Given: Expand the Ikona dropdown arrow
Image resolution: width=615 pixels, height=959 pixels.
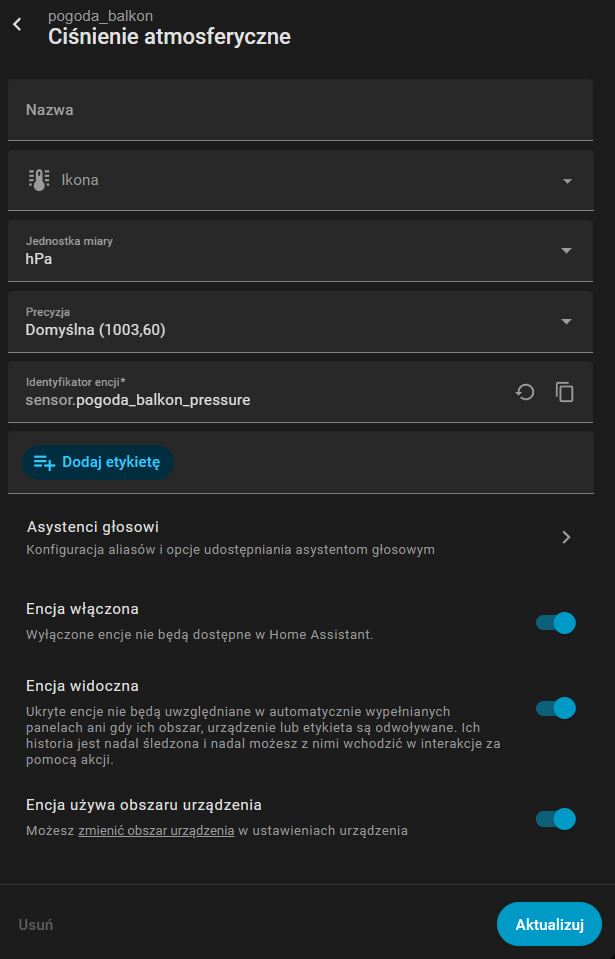Looking at the screenshot, I should (x=567, y=181).
